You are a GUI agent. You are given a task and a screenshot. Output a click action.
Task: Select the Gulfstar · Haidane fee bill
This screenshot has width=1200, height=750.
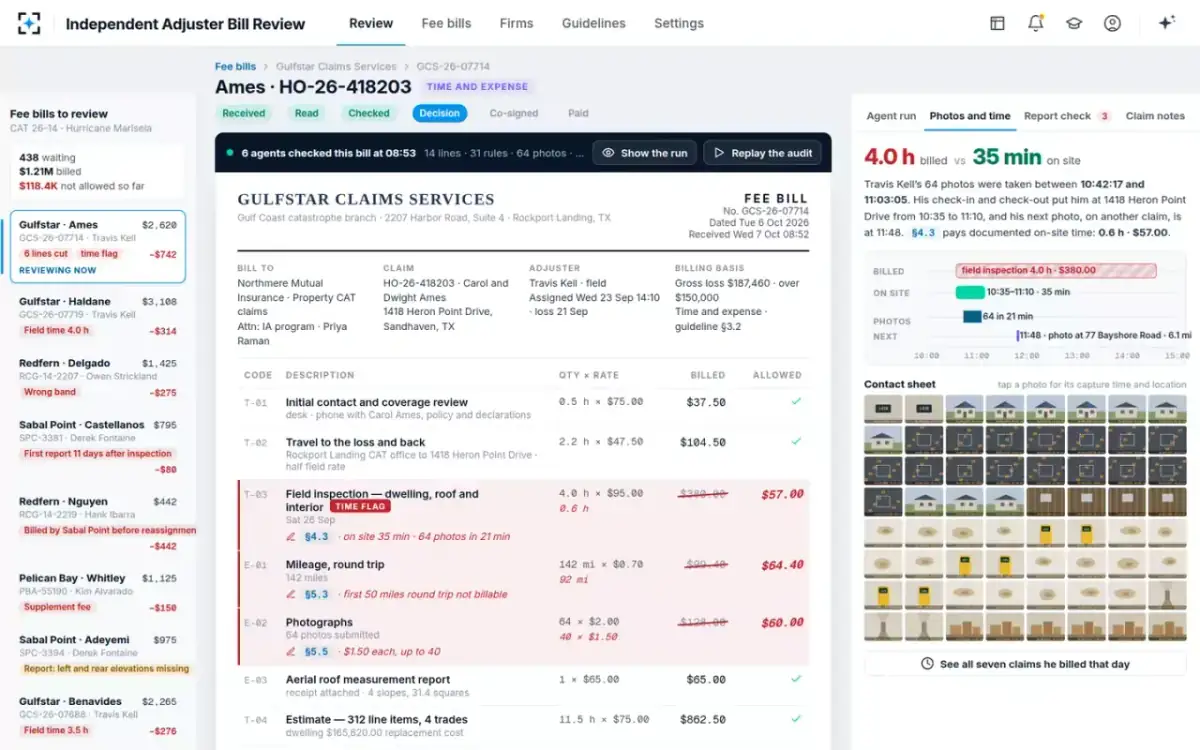click(97, 318)
